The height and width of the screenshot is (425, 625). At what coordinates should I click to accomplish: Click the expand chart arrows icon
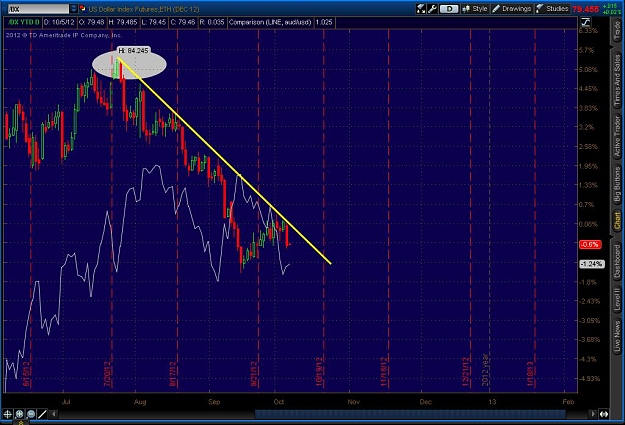421,9
